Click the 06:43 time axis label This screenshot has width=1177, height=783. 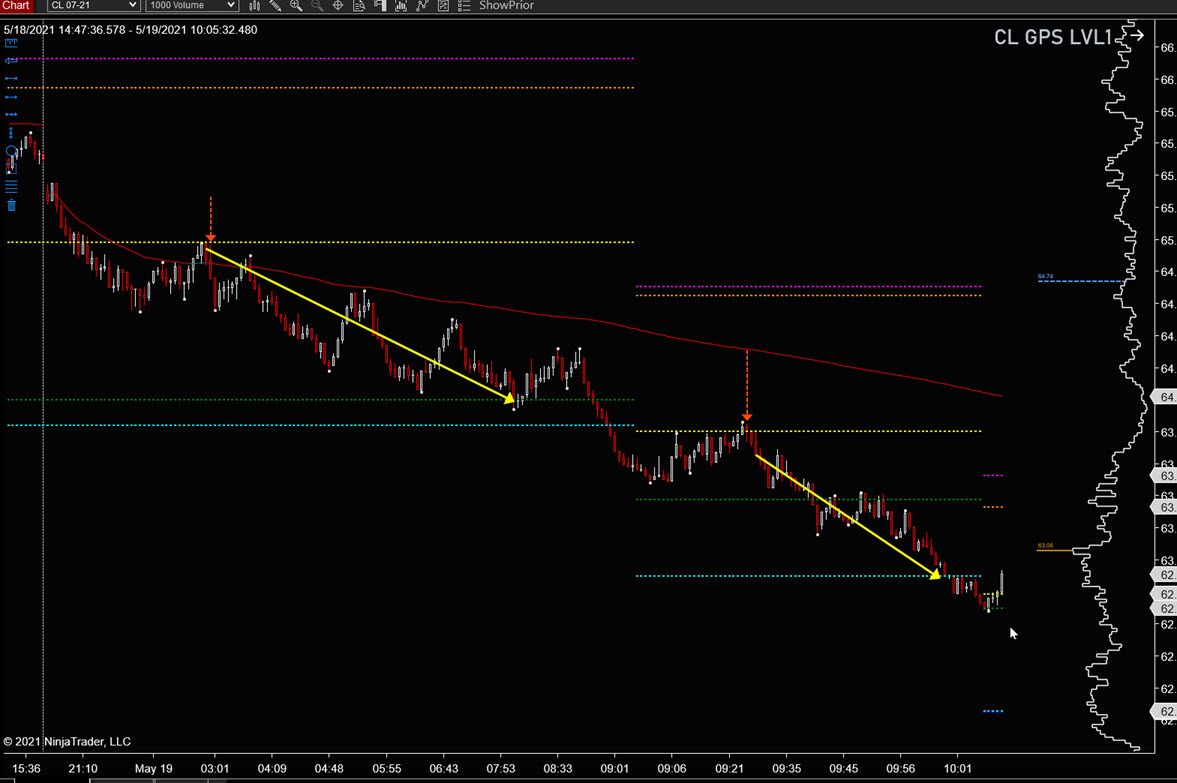pyautogui.click(x=444, y=768)
